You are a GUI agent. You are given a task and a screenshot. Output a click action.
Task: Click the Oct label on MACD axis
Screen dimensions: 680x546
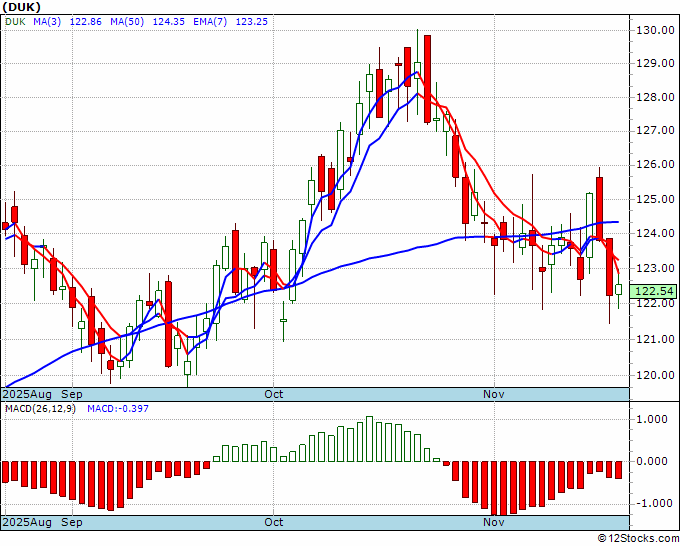point(274,522)
